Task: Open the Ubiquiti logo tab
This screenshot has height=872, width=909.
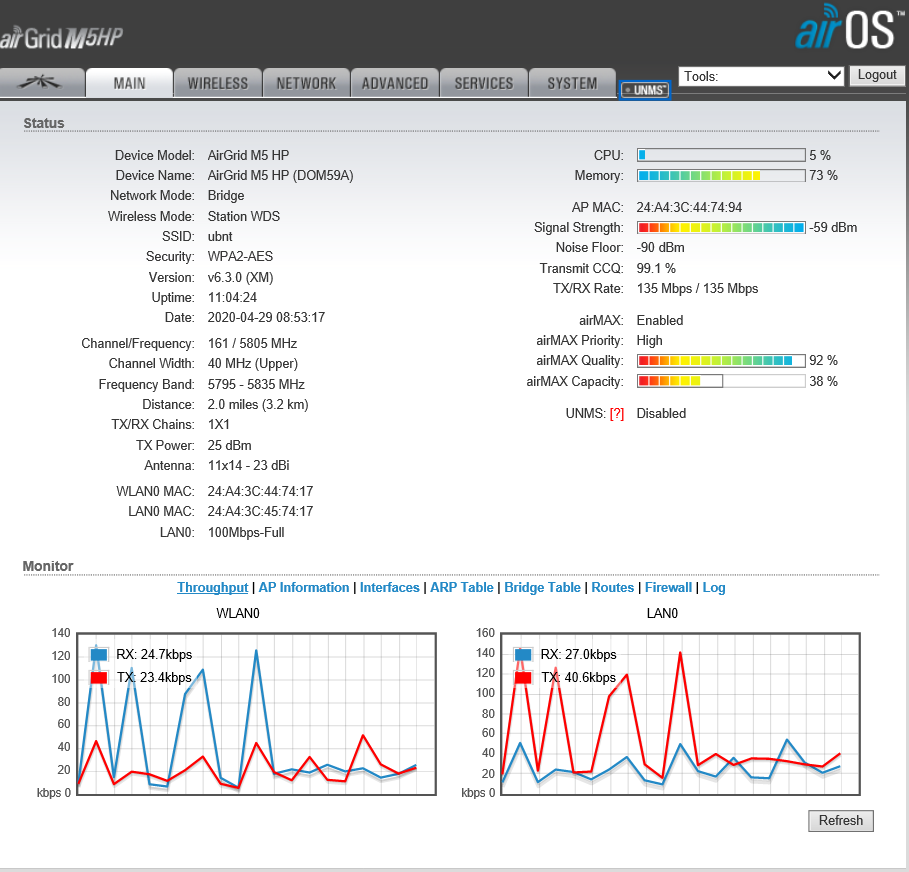Action: click(41, 83)
